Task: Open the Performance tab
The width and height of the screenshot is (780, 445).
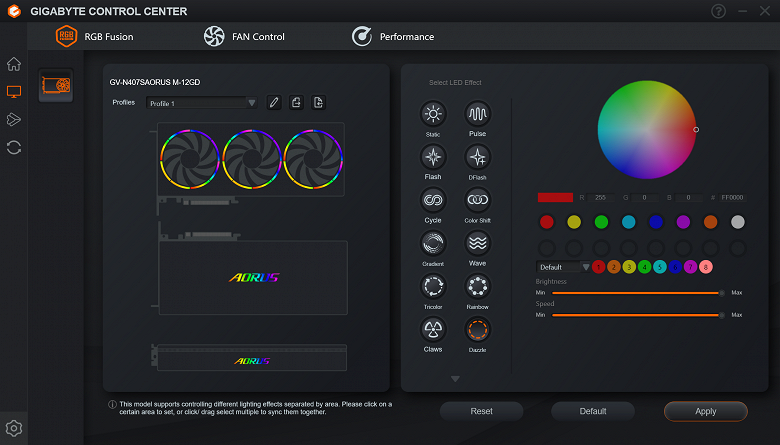Action: click(x=392, y=36)
